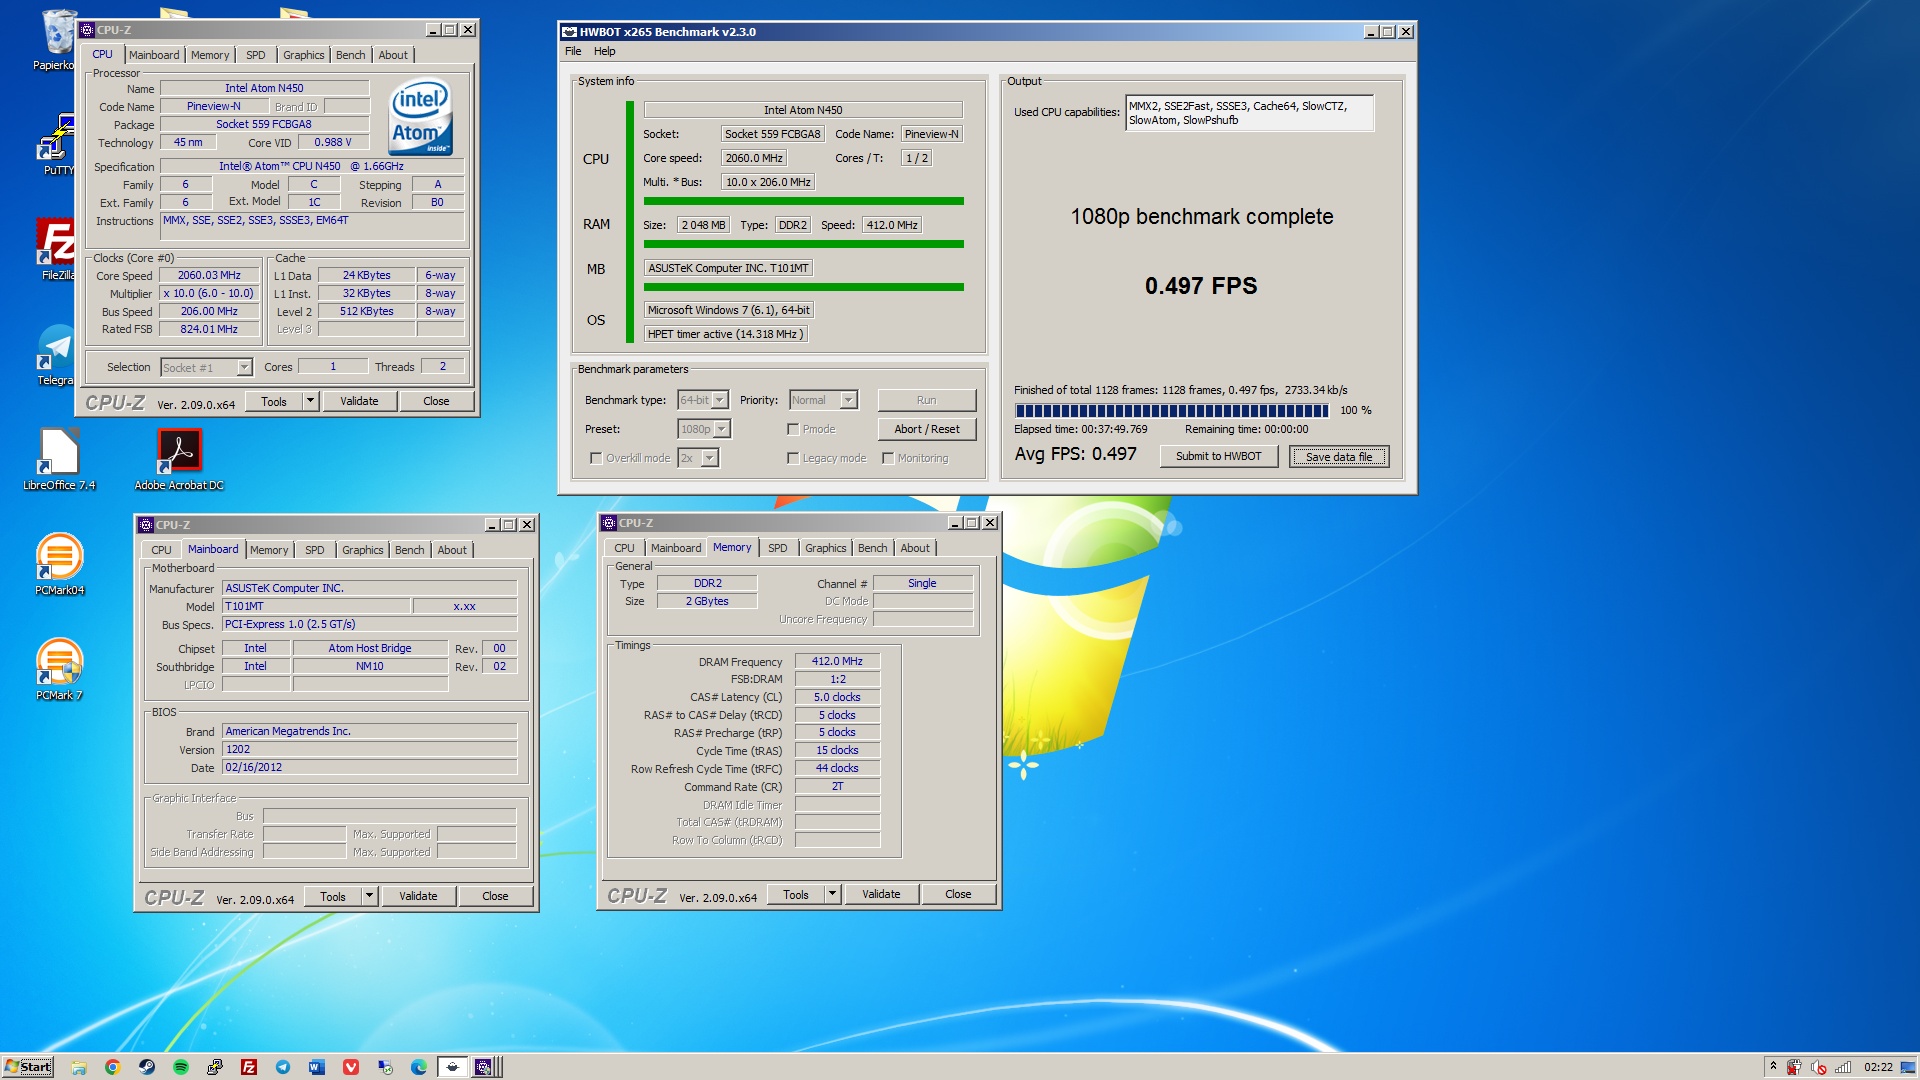
Task: Open the Benchmark type 64-bit dropdown
Action: pyautogui.click(x=703, y=400)
